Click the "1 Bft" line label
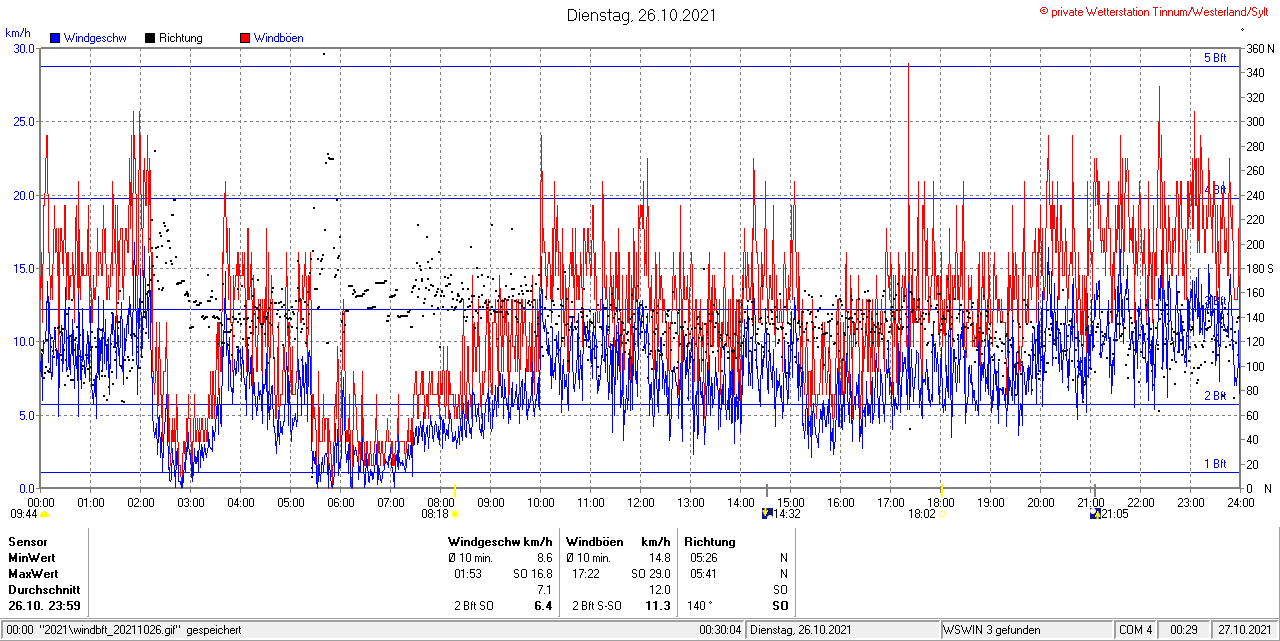The height and width of the screenshot is (641, 1280). [1214, 464]
